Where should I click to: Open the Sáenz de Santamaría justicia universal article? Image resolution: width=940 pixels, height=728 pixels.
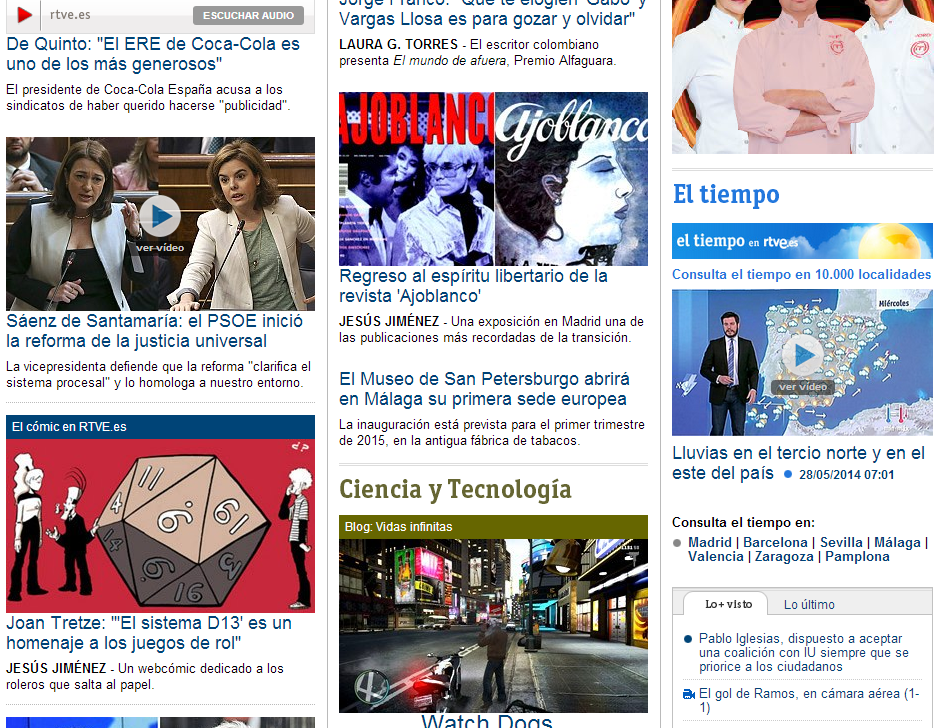pyautogui.click(x=154, y=331)
